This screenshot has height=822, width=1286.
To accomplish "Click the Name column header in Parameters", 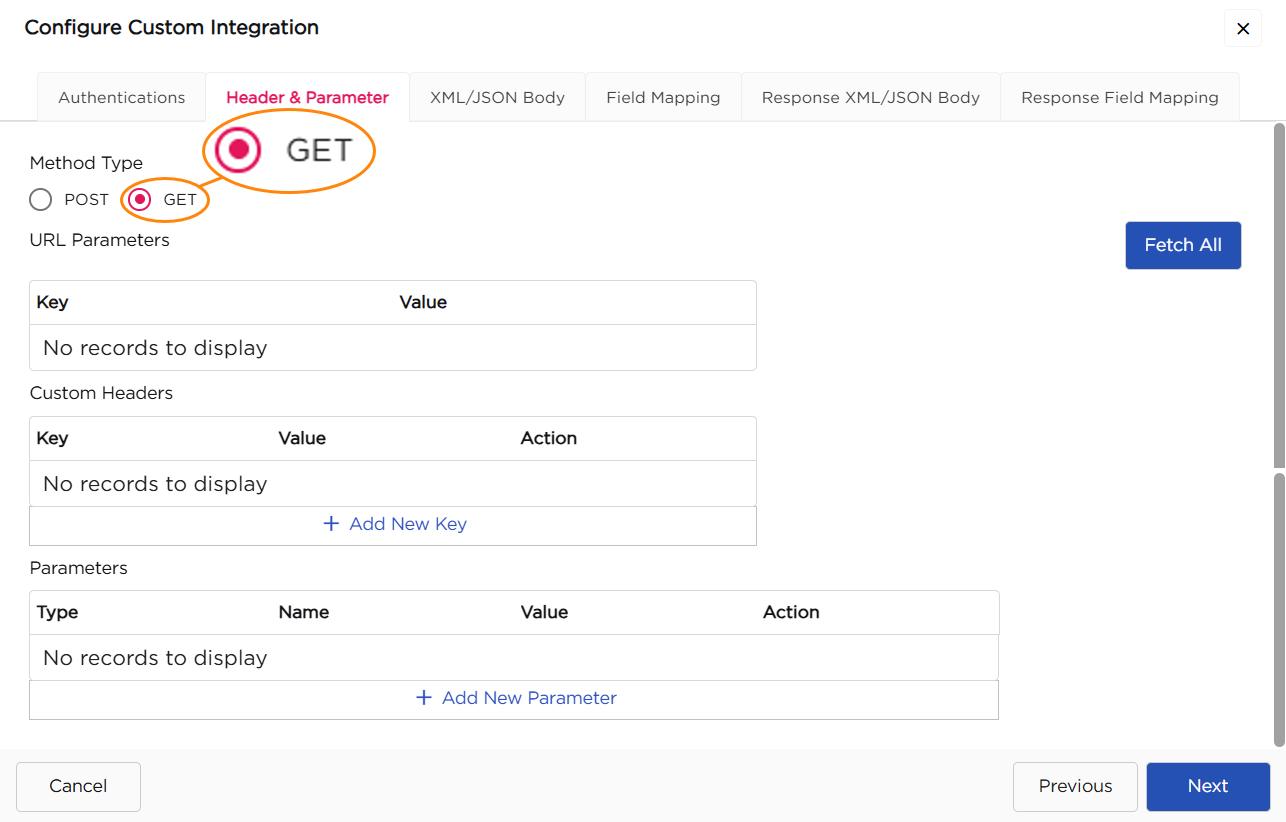I will (x=303, y=612).
